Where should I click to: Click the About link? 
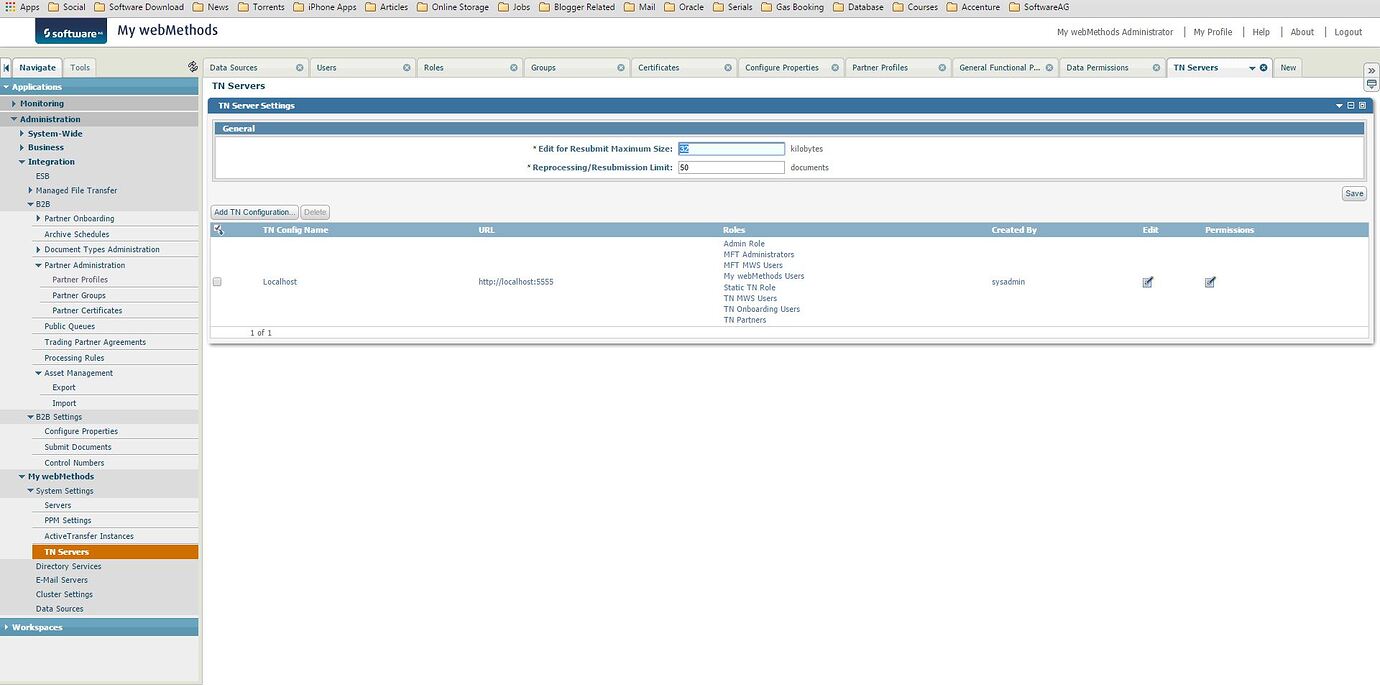[x=1302, y=32]
